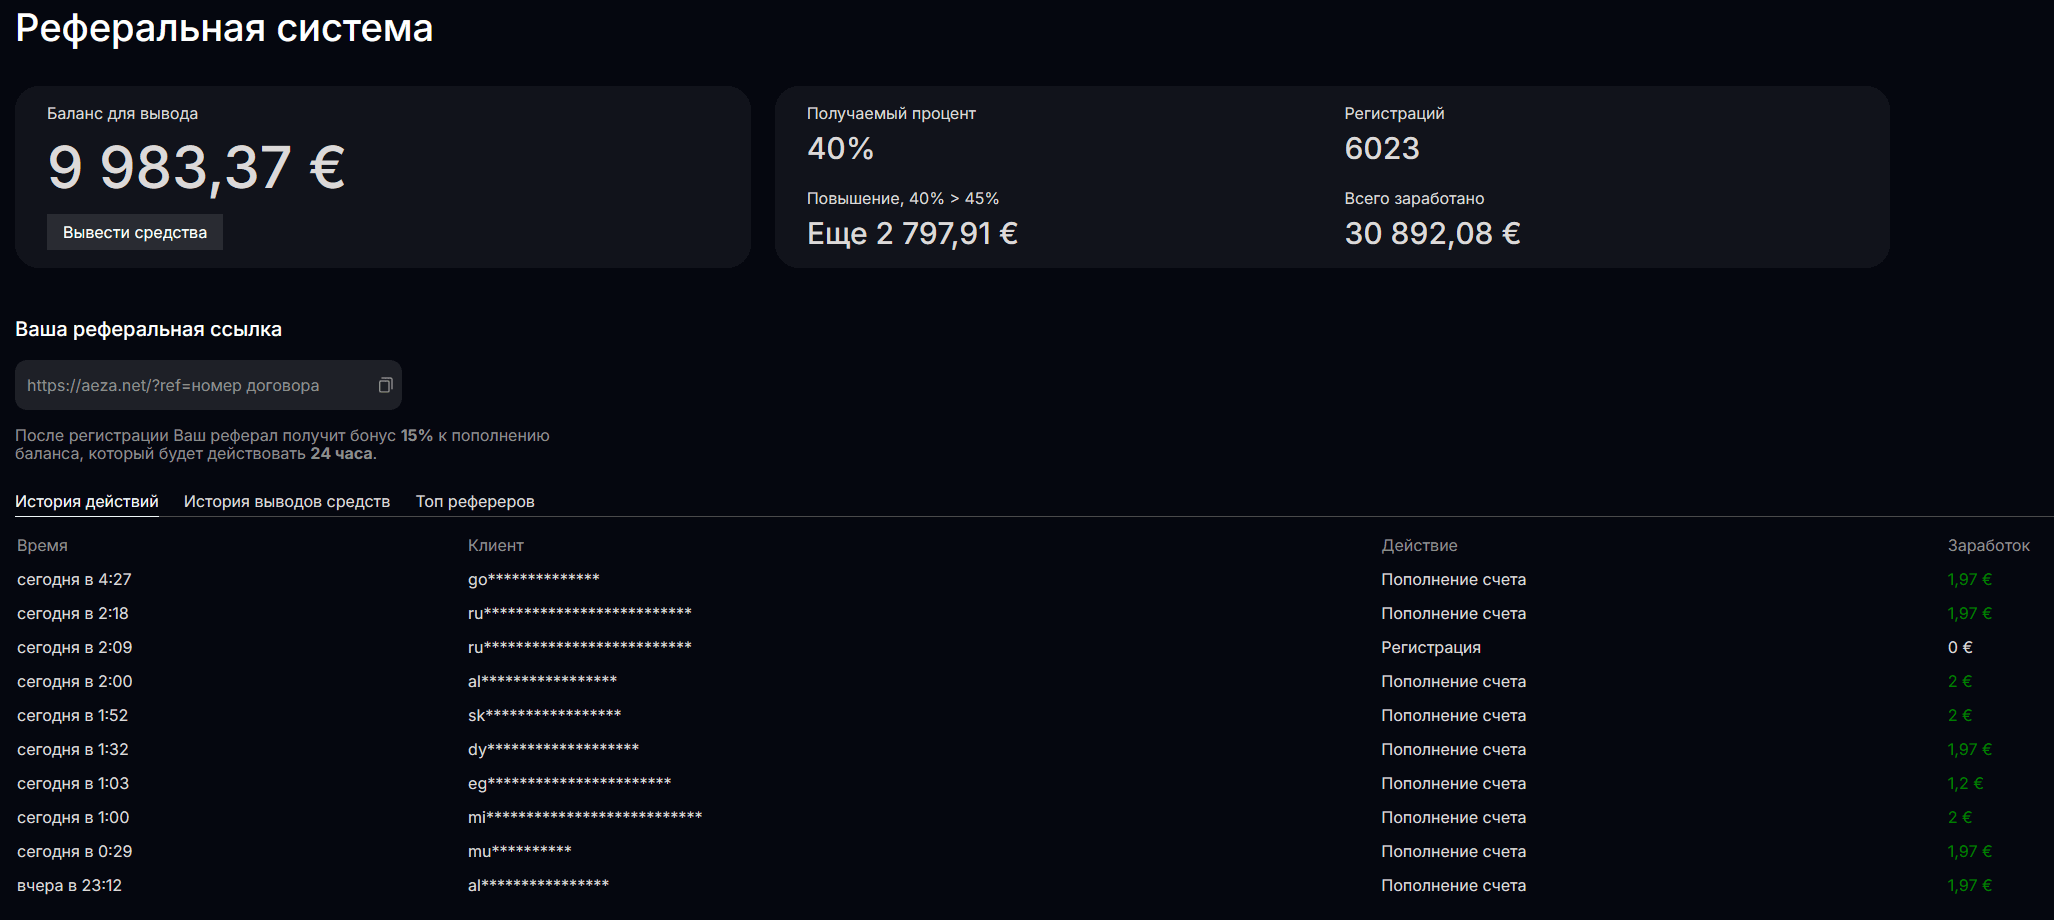
Task: Click the Клиент column header
Action: point(495,545)
